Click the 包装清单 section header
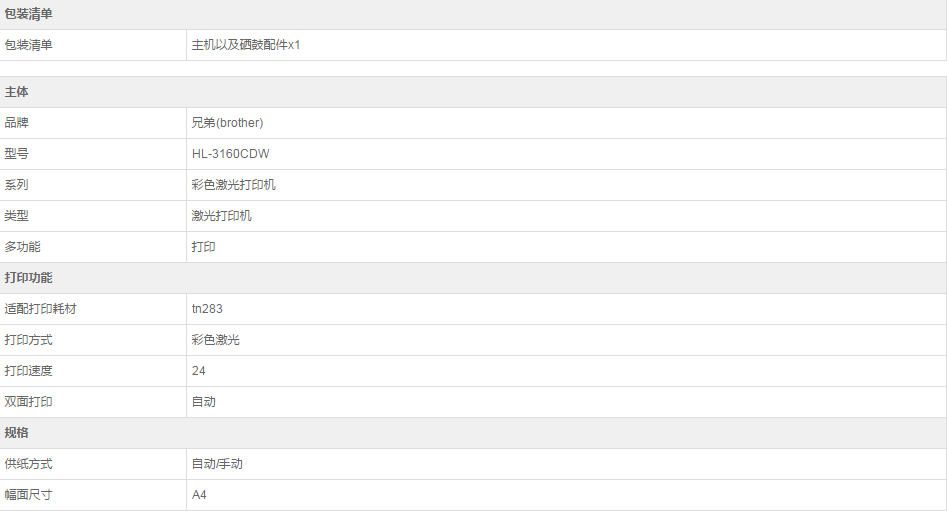Image resolution: width=947 pixels, height=511 pixels. pyautogui.click(x=29, y=14)
